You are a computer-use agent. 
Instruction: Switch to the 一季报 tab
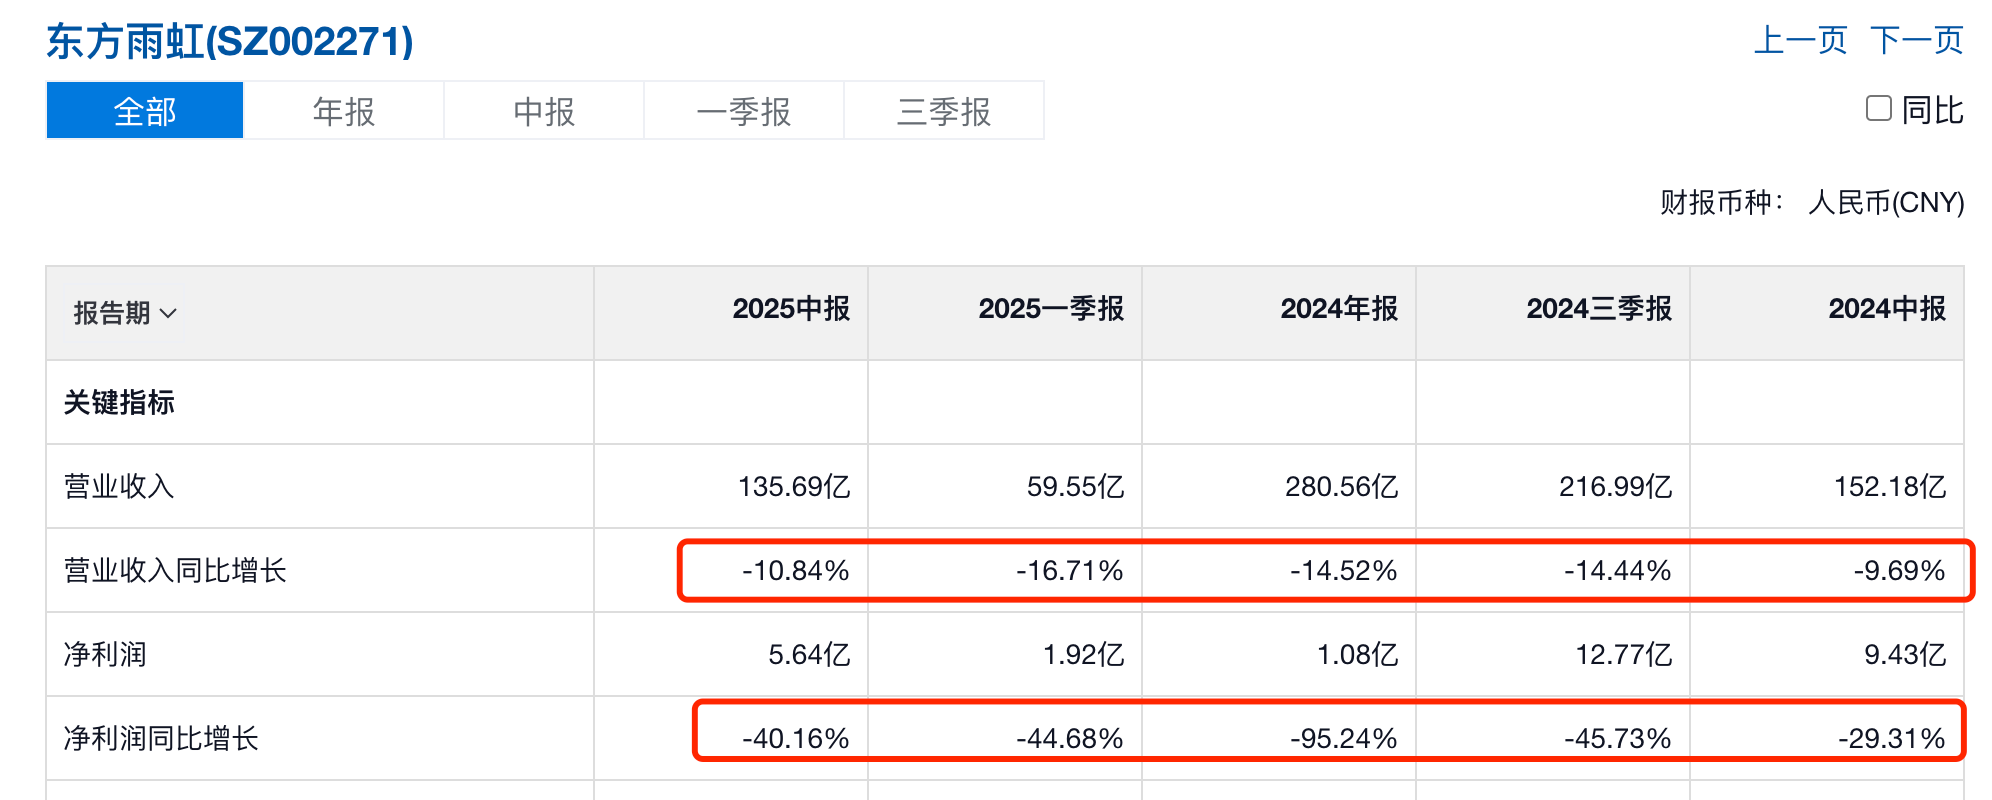click(743, 111)
